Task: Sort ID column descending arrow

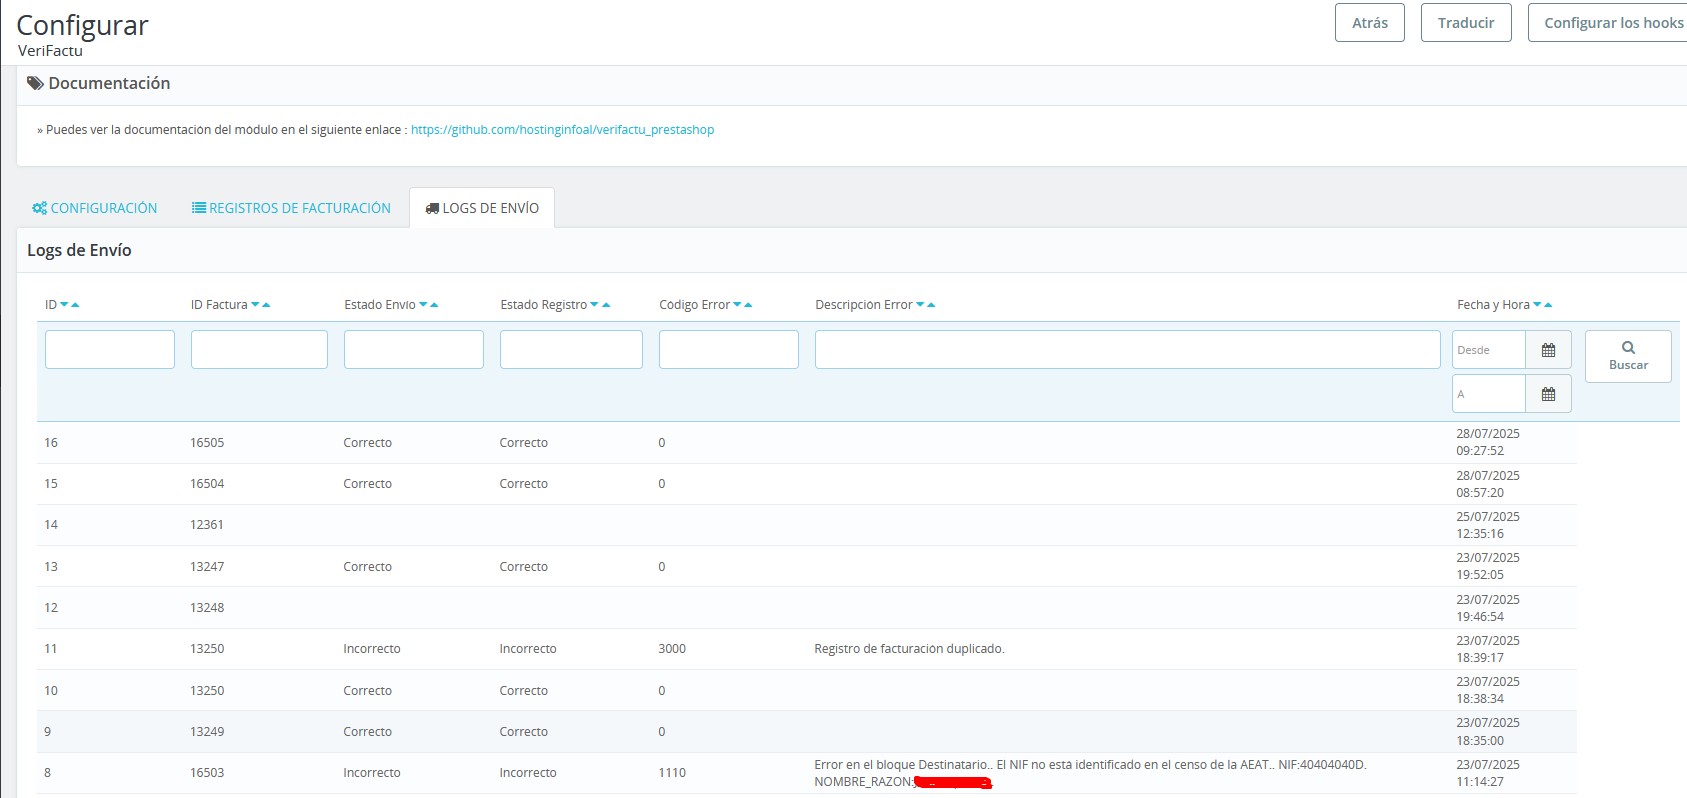Action: tap(64, 305)
